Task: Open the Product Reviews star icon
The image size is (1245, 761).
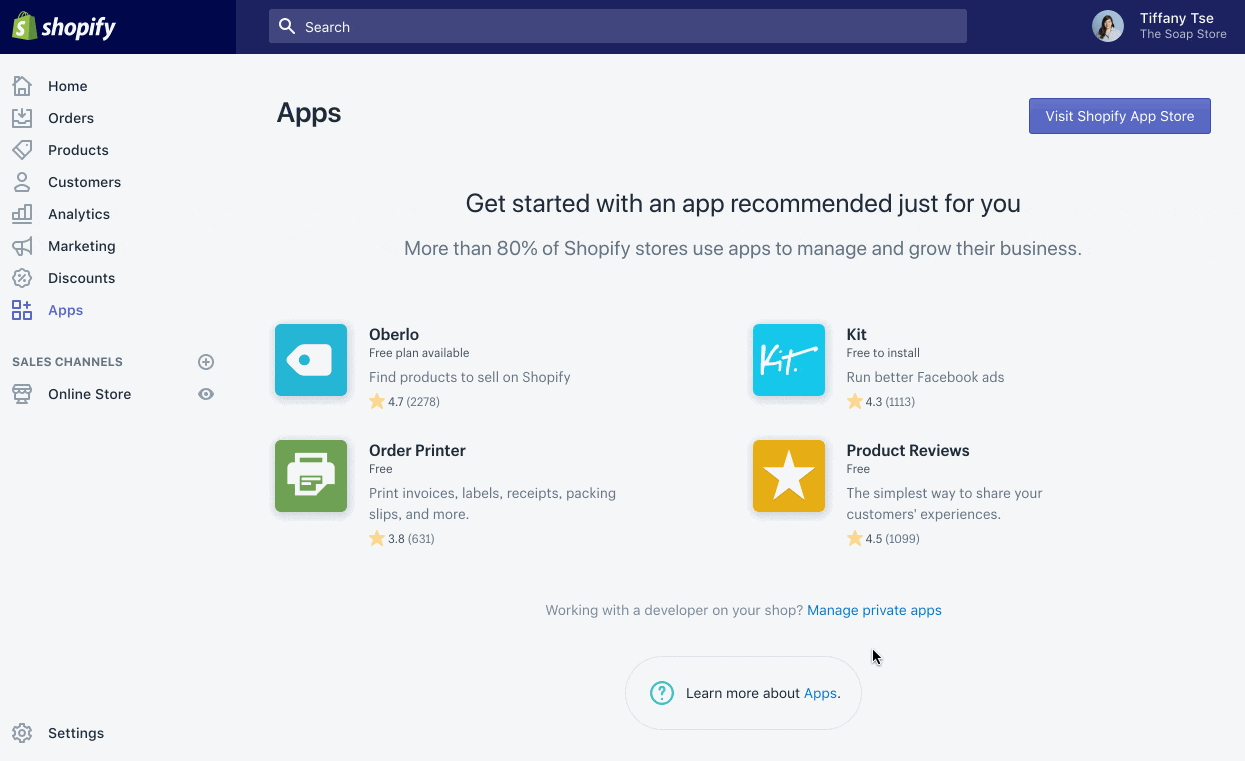Action: [x=789, y=476]
